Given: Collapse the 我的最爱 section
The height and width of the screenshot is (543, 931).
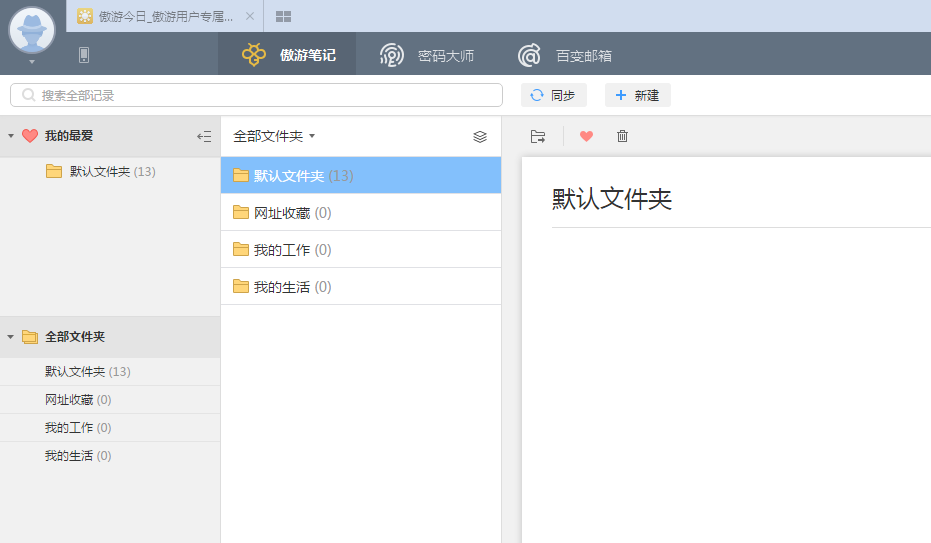Looking at the screenshot, I should (x=11, y=136).
